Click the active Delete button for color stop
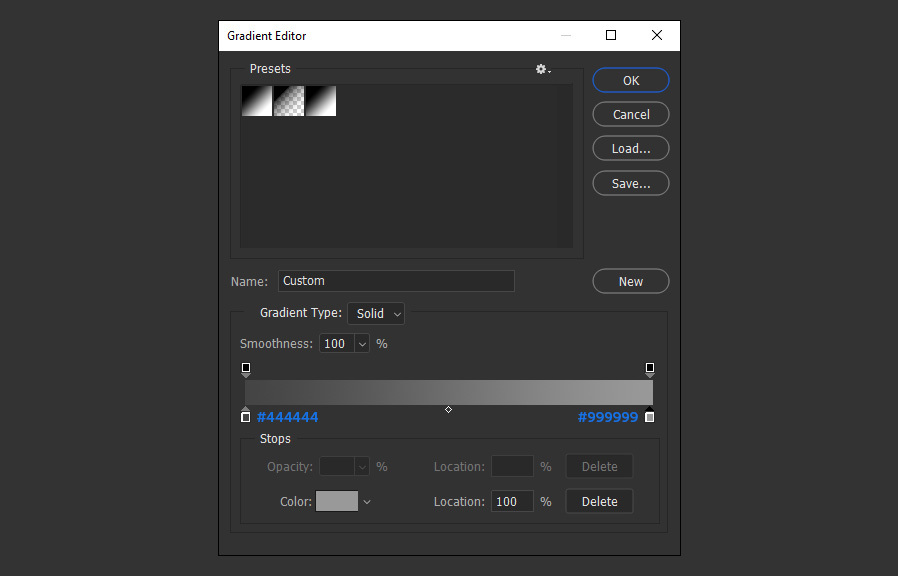This screenshot has height=576, width=898. (x=599, y=501)
